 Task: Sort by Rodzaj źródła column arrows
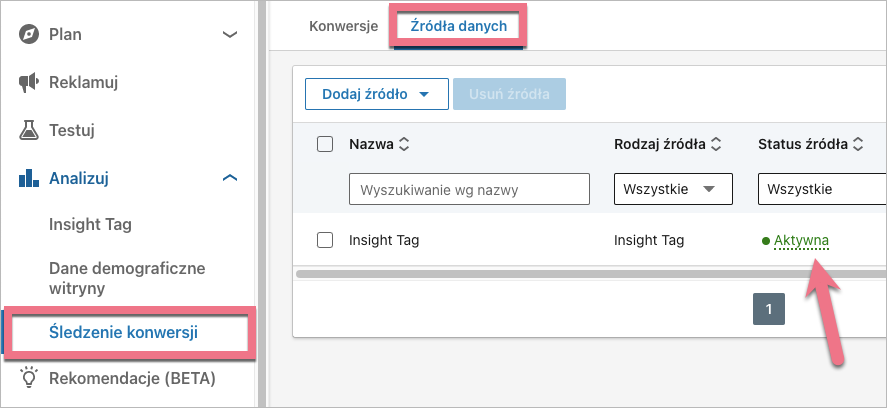pos(716,145)
